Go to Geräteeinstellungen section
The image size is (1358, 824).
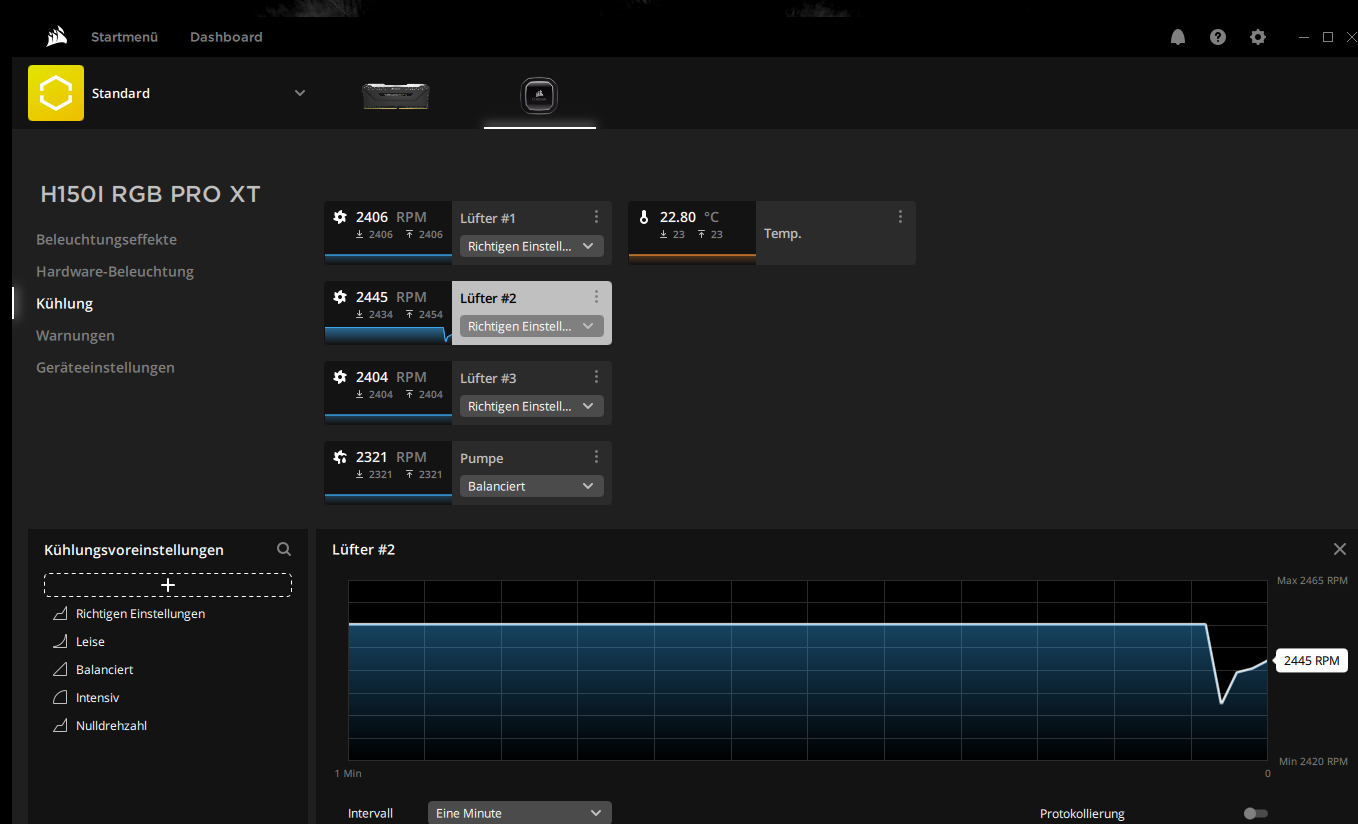[105, 368]
